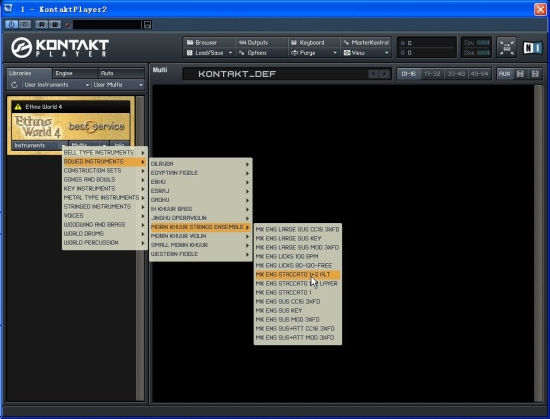Click the last icon in rack header
This screenshot has height=419, width=550.
click(535, 74)
